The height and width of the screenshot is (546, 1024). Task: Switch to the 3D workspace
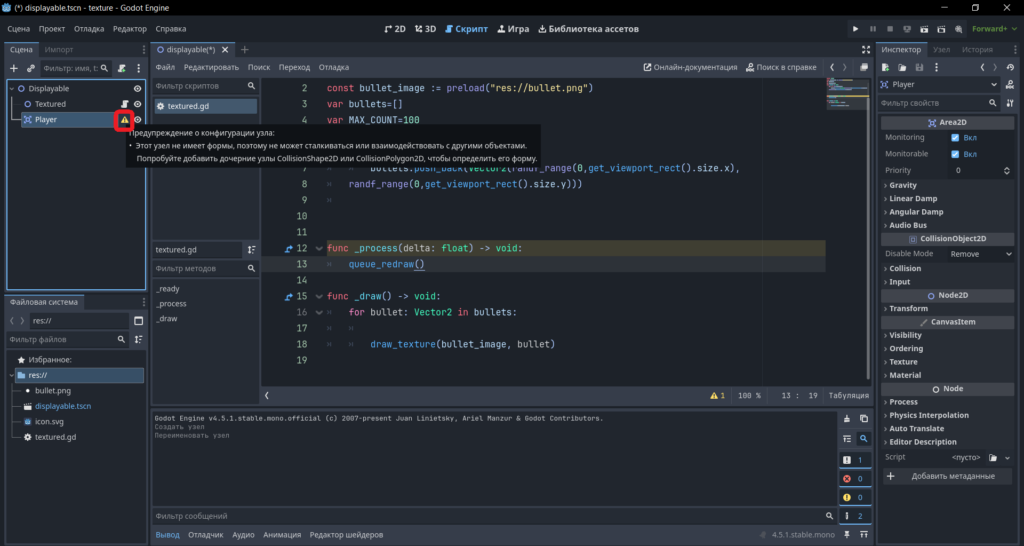(x=426, y=29)
